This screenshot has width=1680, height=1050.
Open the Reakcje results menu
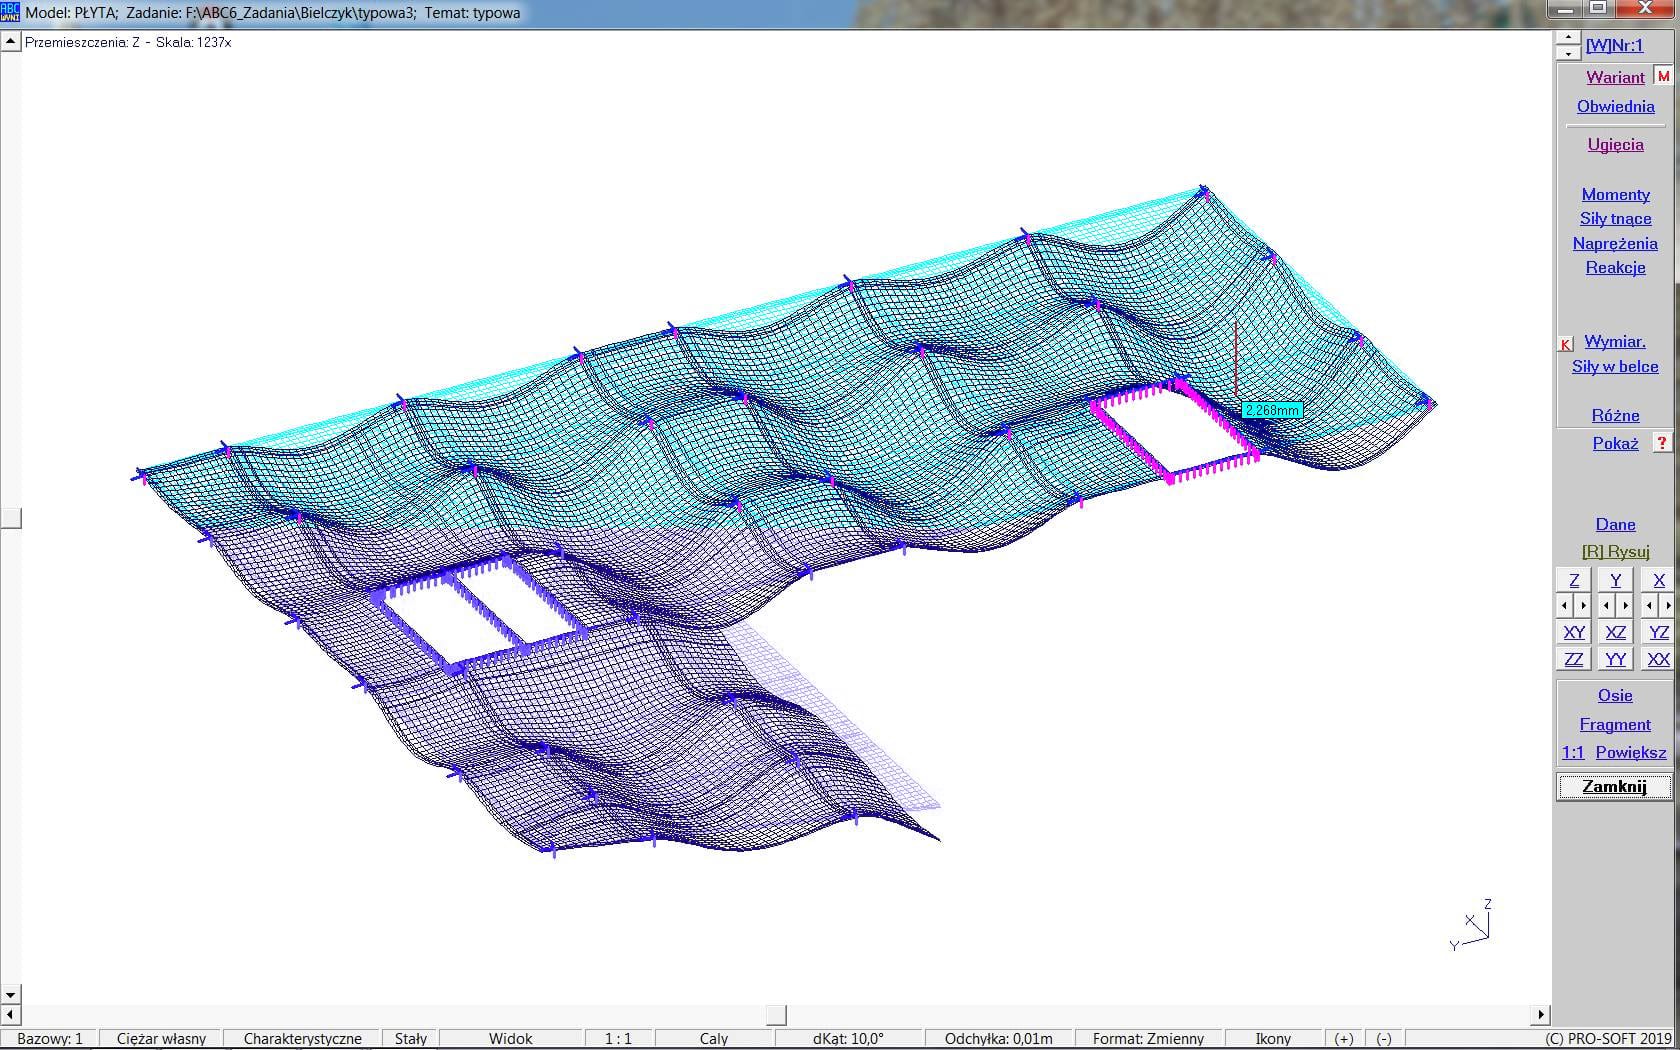(x=1615, y=267)
